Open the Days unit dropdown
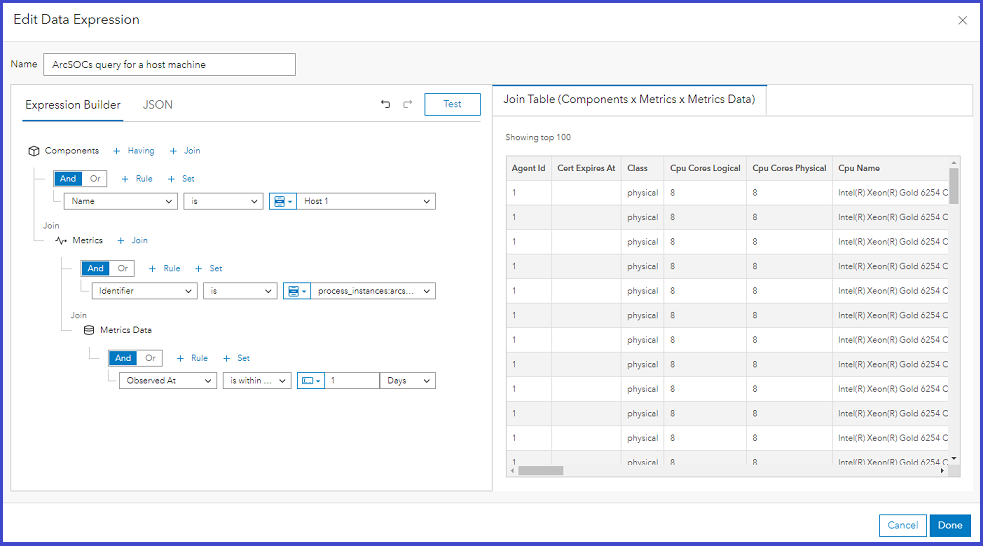Screen dimensions: 983x546 click(408, 381)
